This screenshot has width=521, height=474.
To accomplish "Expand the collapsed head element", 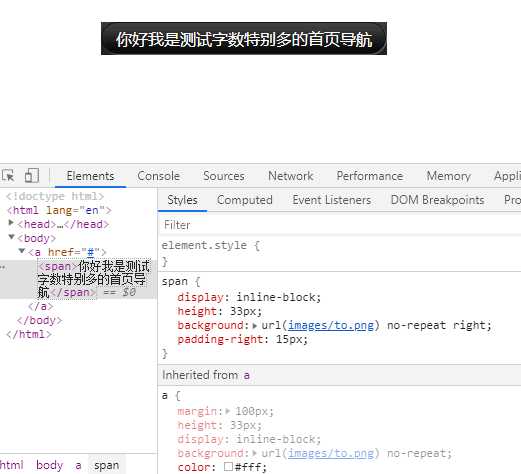I will (11, 222).
